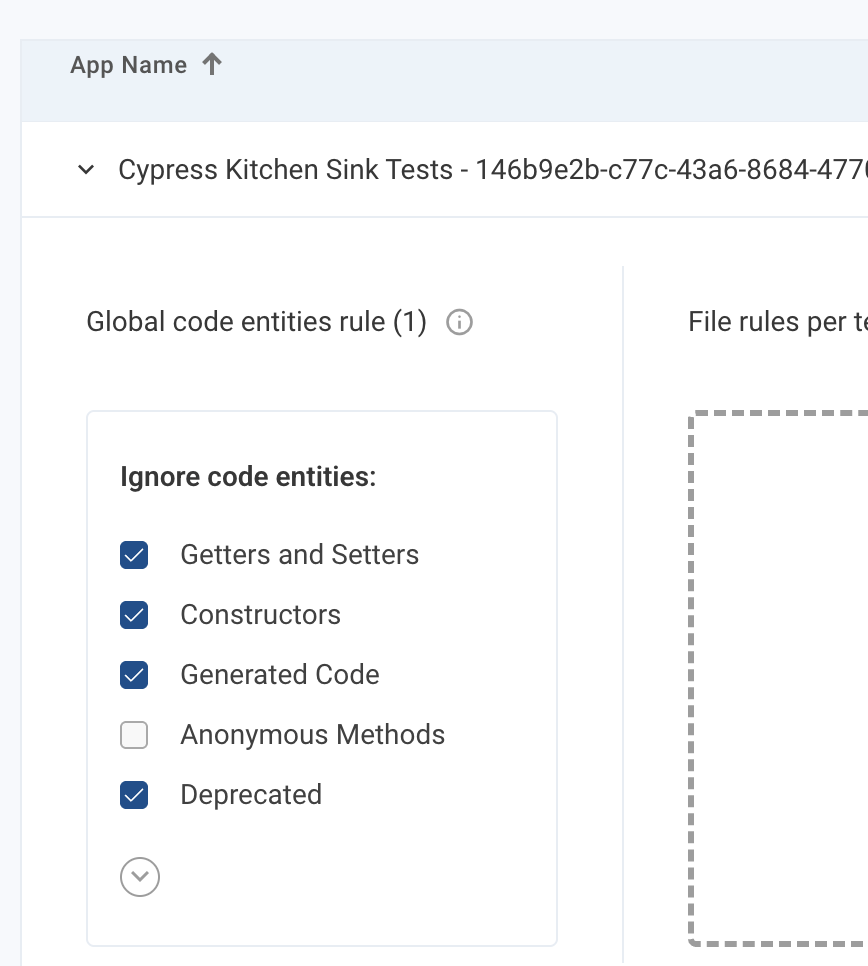Viewport: 868px width, 966px height.
Task: Enable the Anonymous Methods checkbox
Action: [x=134, y=735]
